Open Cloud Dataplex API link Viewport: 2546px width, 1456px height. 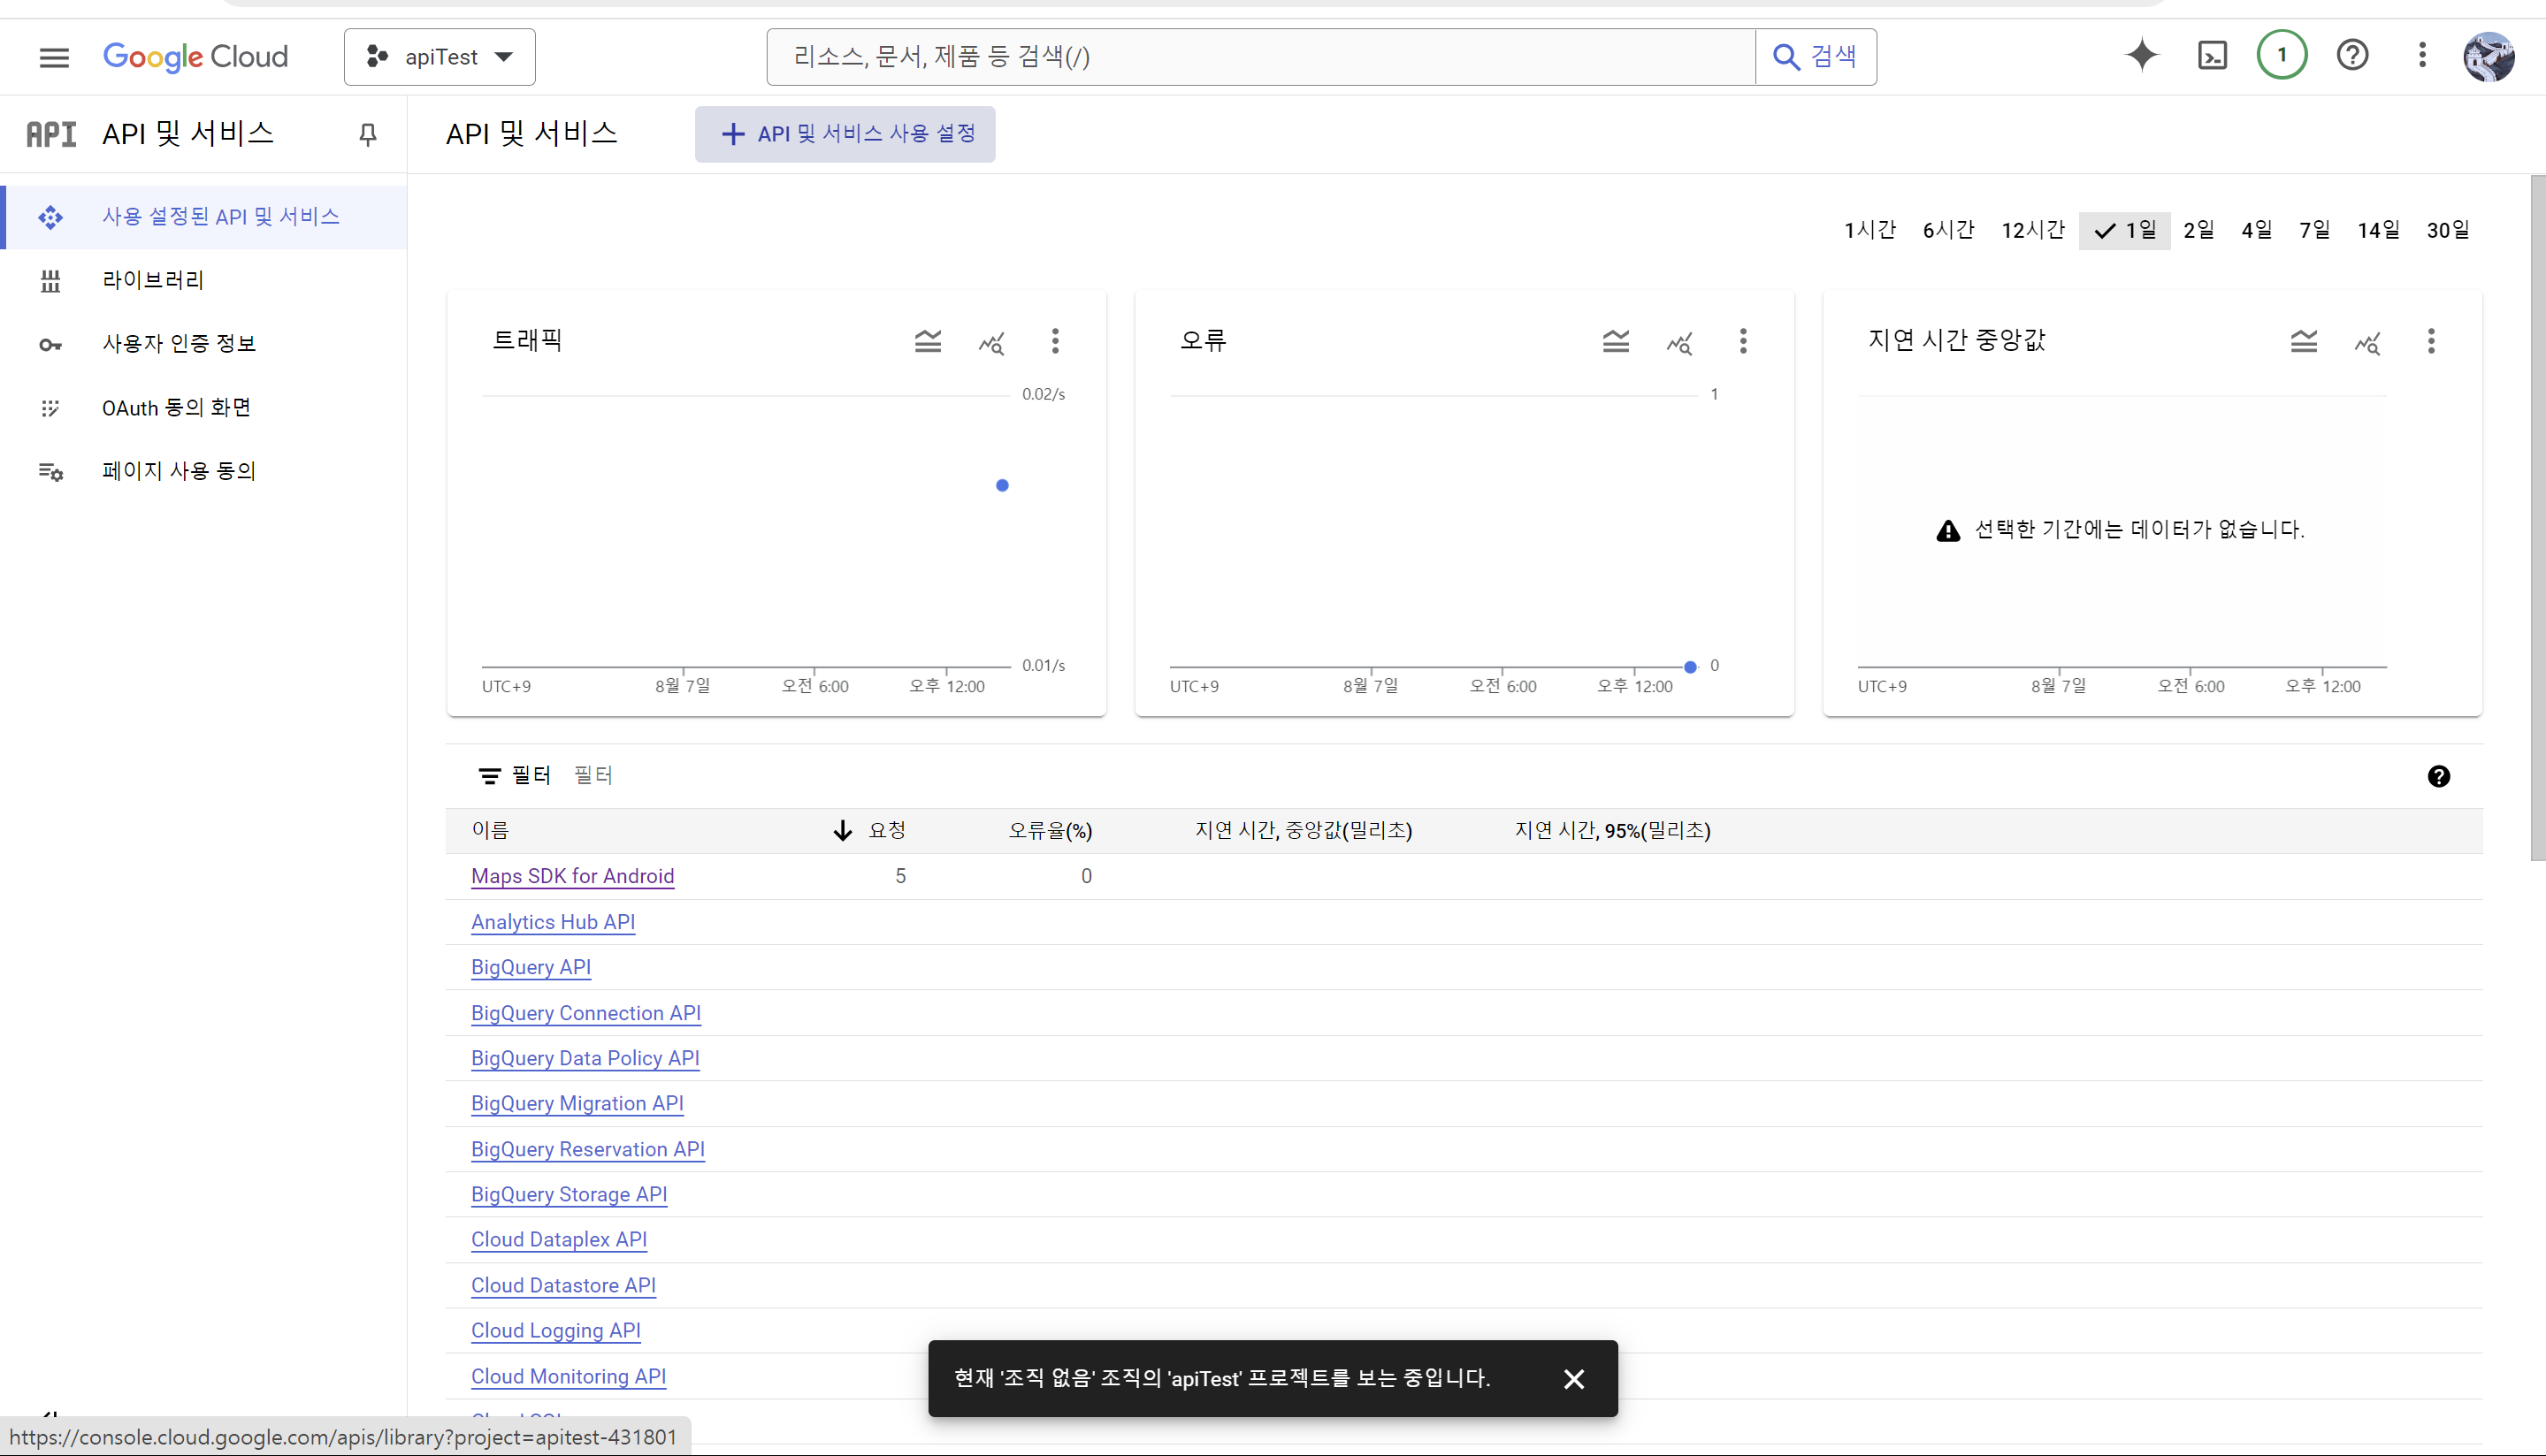tap(559, 1240)
